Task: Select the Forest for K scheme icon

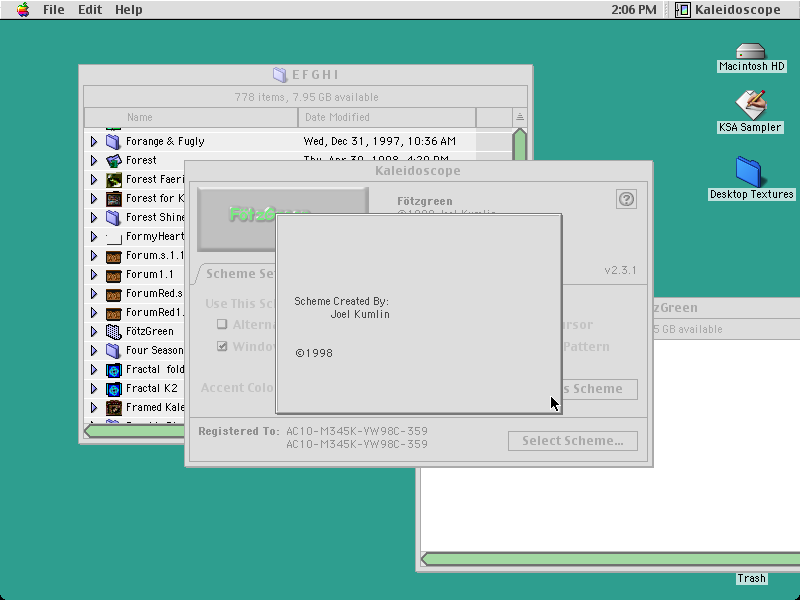Action: 113,198
